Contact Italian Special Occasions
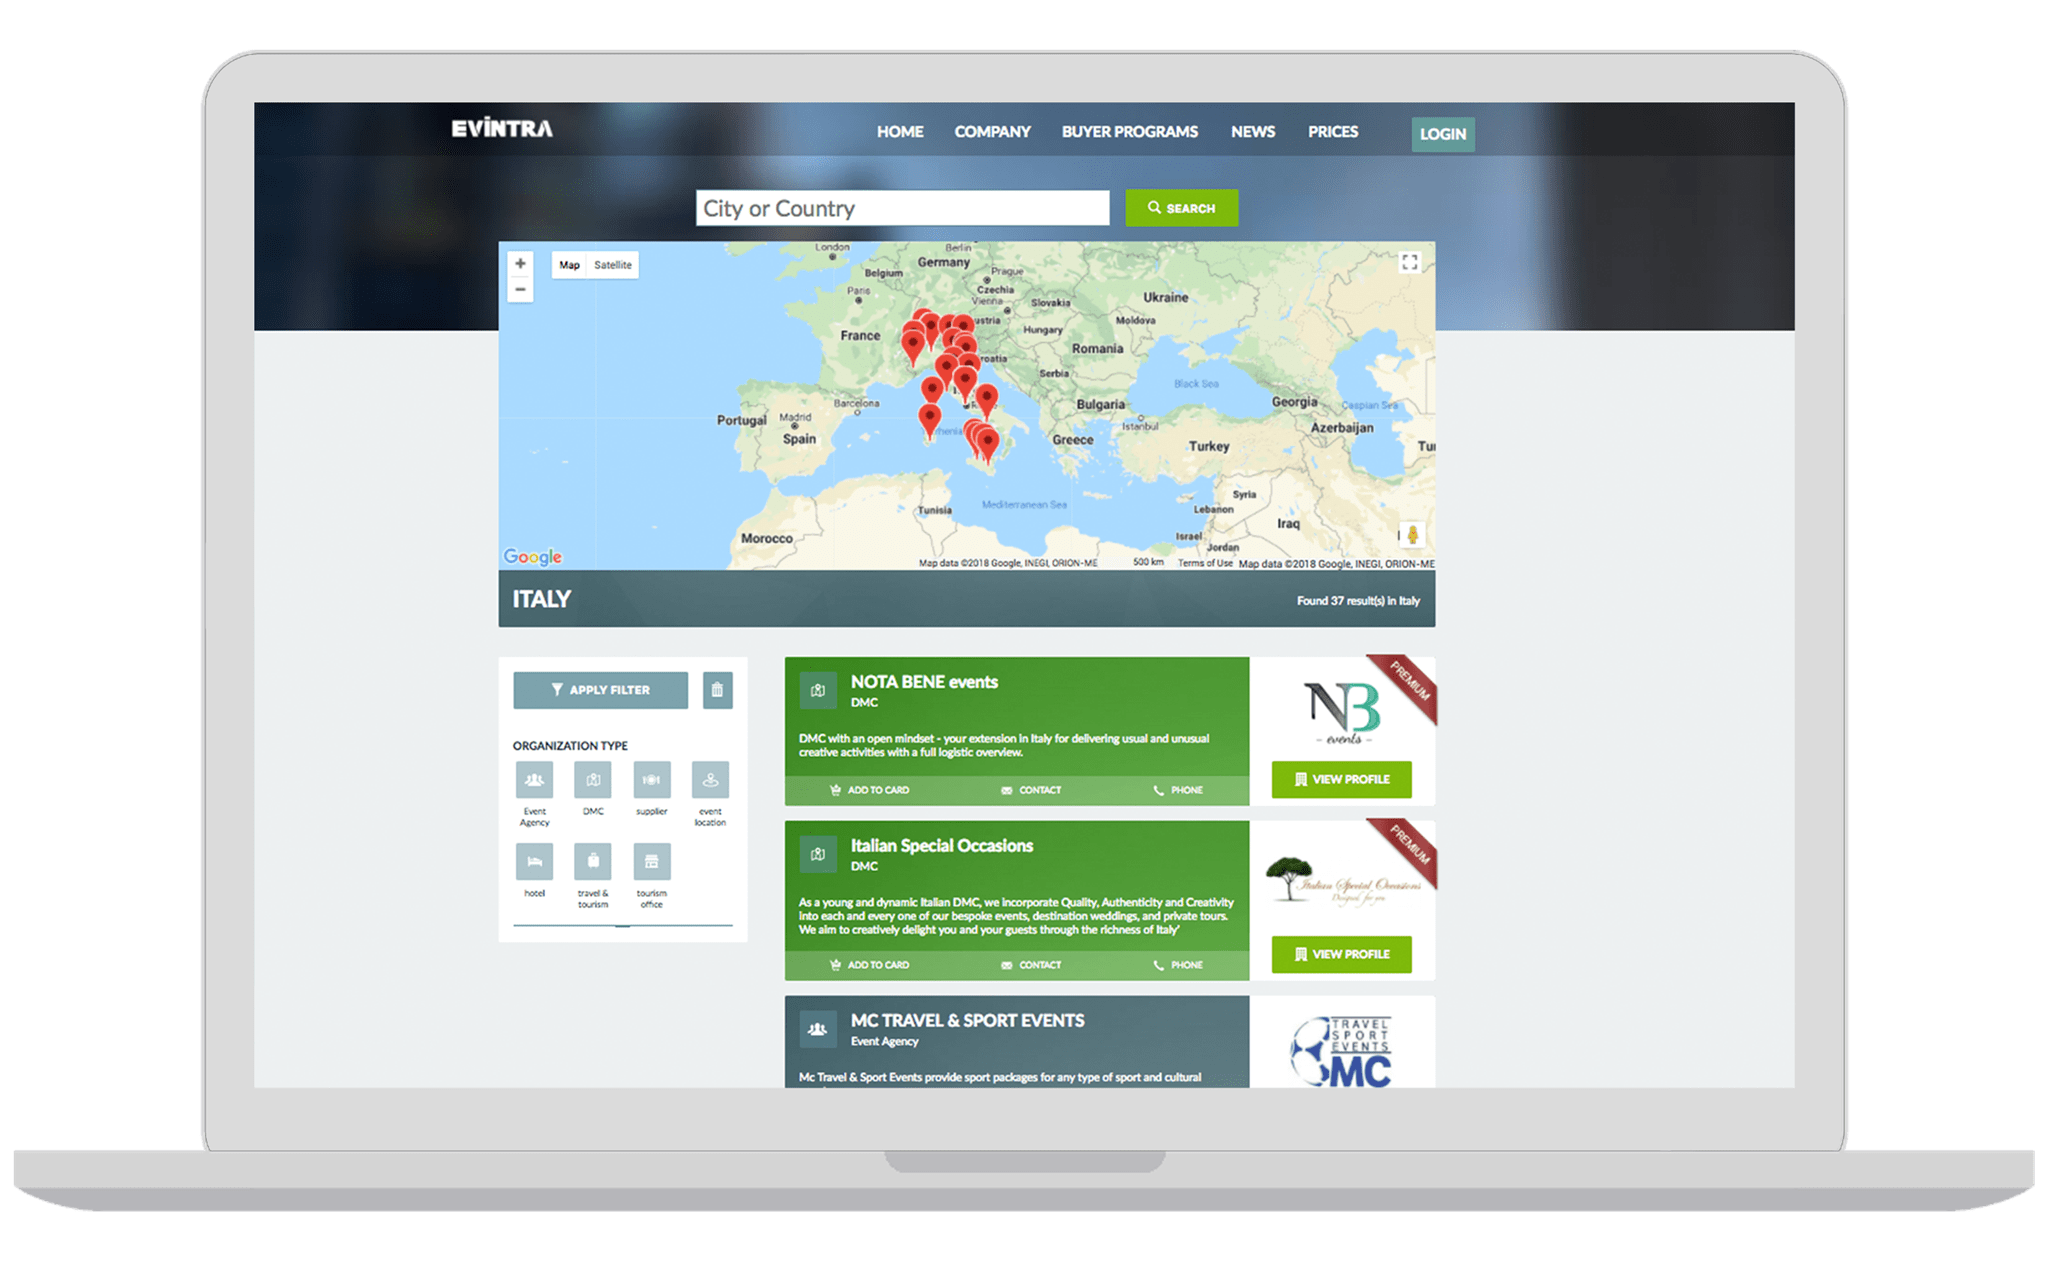2048x1261 pixels. [x=1031, y=965]
